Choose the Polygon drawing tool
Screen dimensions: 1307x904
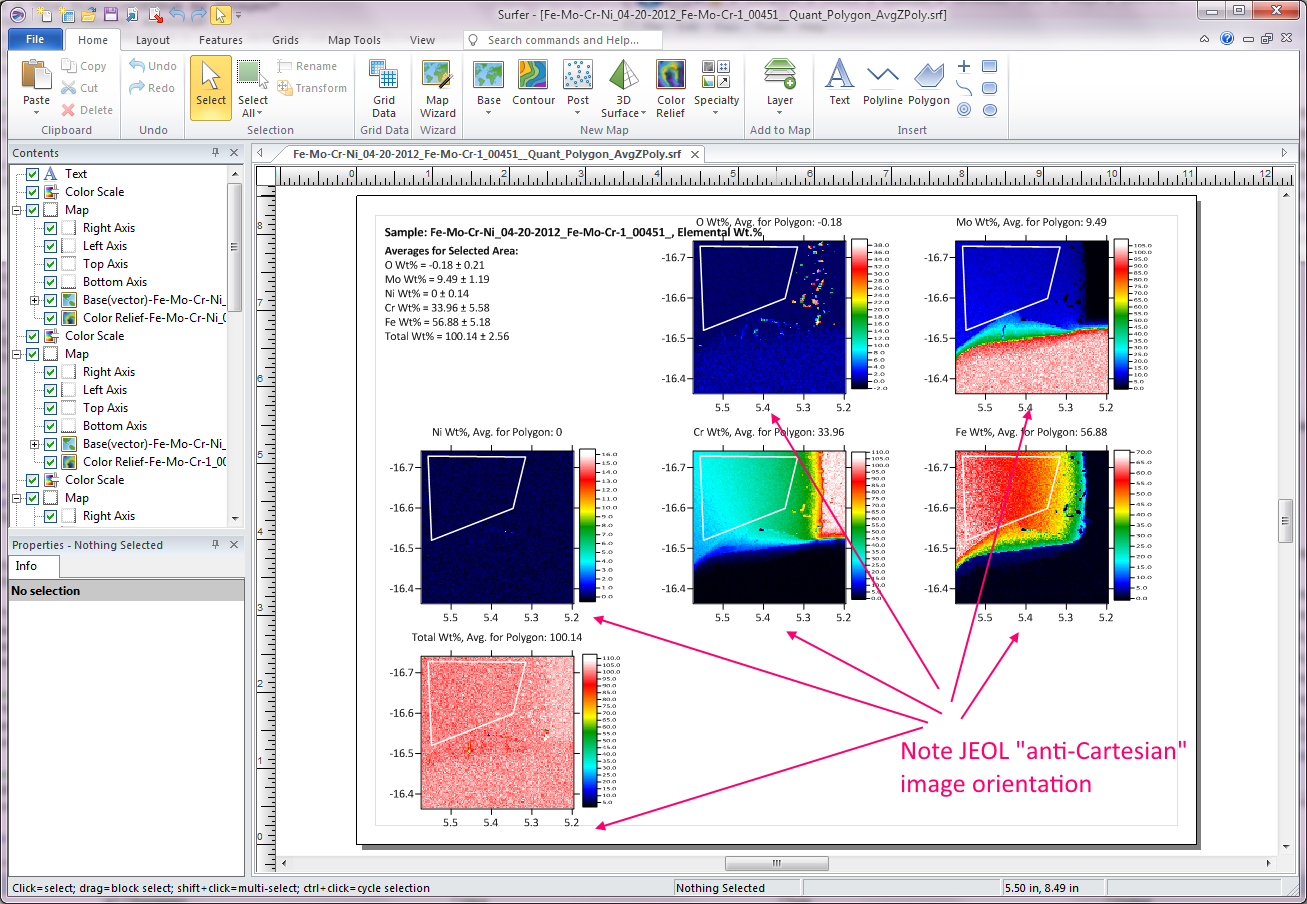click(929, 83)
